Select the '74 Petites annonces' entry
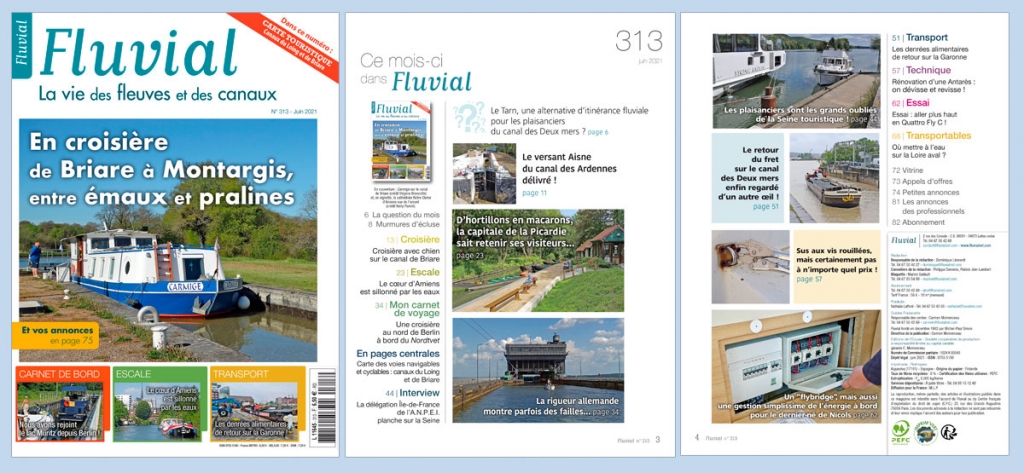1024x473 pixels. coord(925,191)
